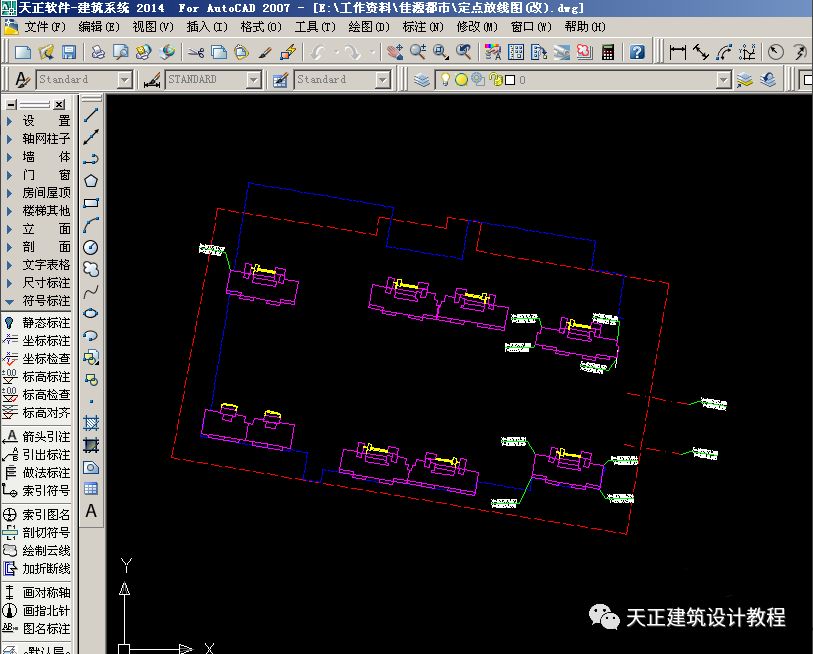The image size is (813, 654).
Task: Open the 视图(V) menu
Action: [153, 26]
